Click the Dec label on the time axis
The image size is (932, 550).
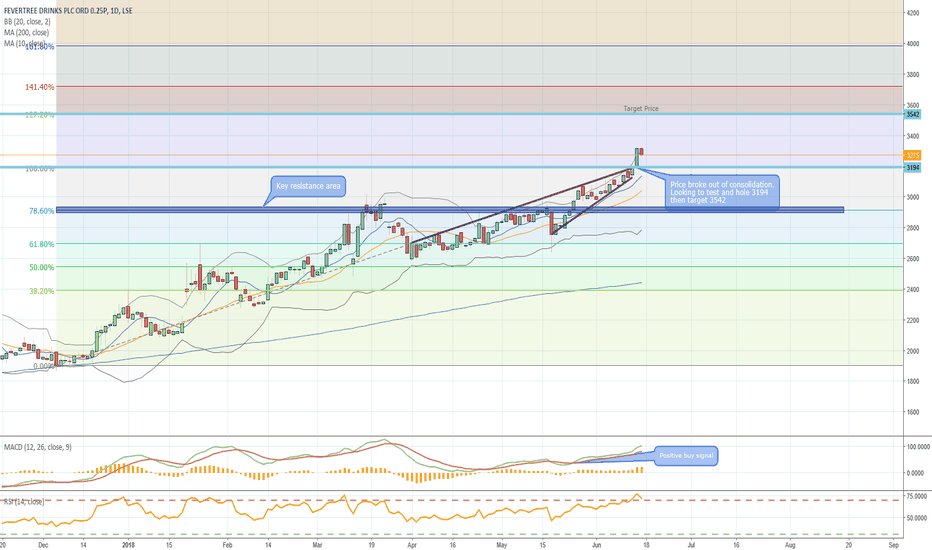(x=43, y=544)
